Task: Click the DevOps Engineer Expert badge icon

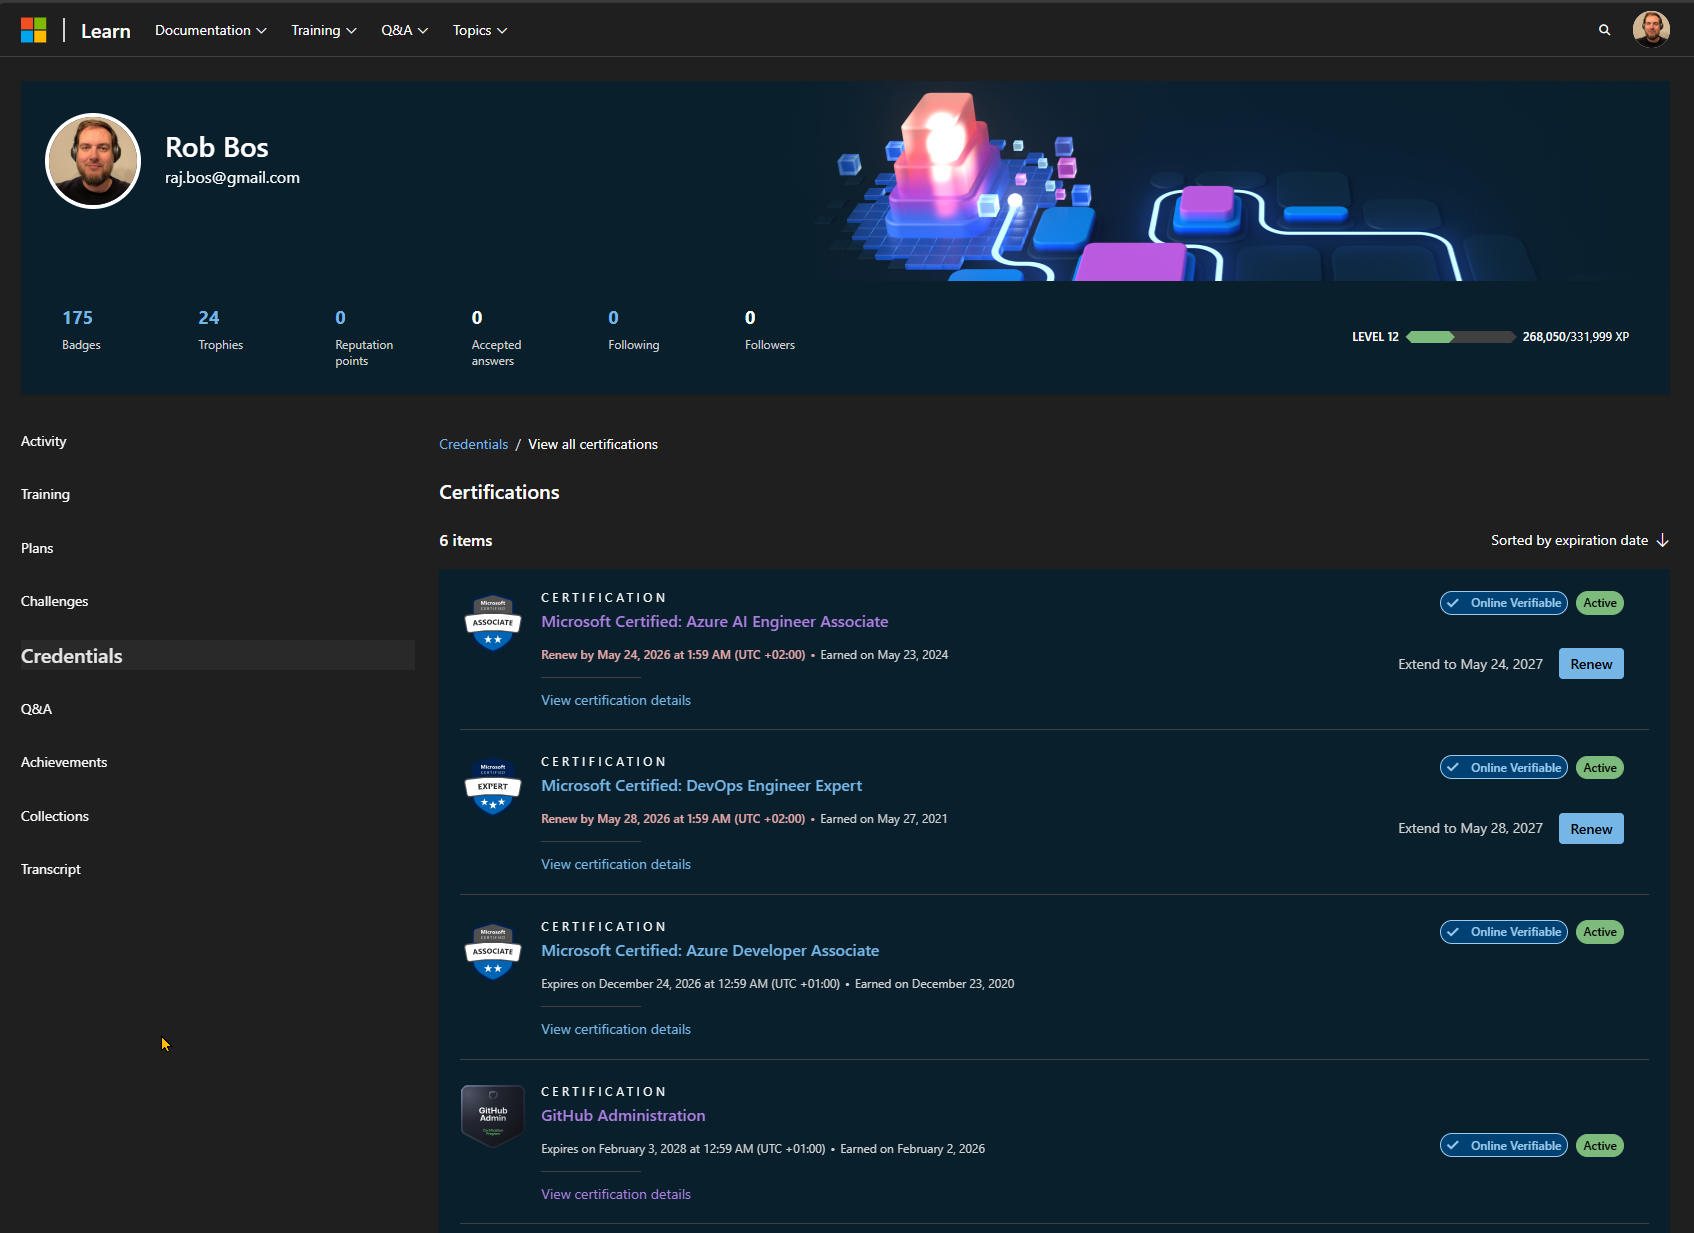Action: click(493, 787)
